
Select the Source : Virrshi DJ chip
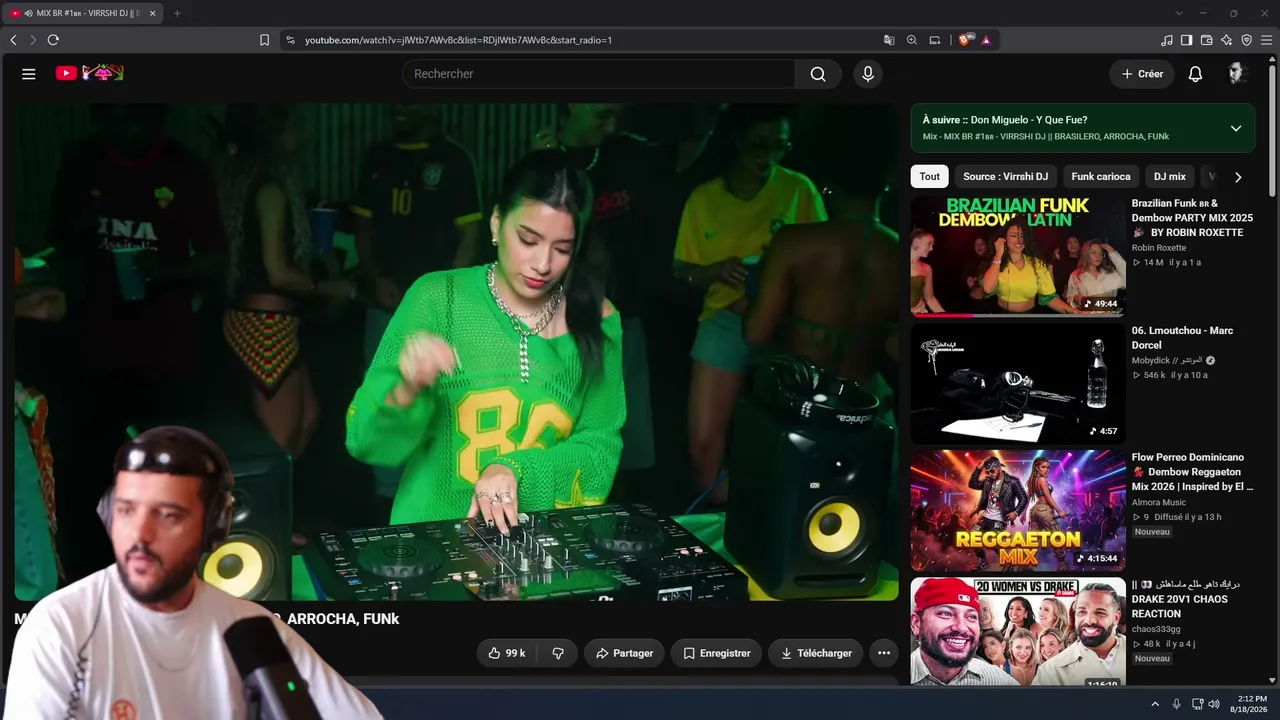tap(1006, 177)
